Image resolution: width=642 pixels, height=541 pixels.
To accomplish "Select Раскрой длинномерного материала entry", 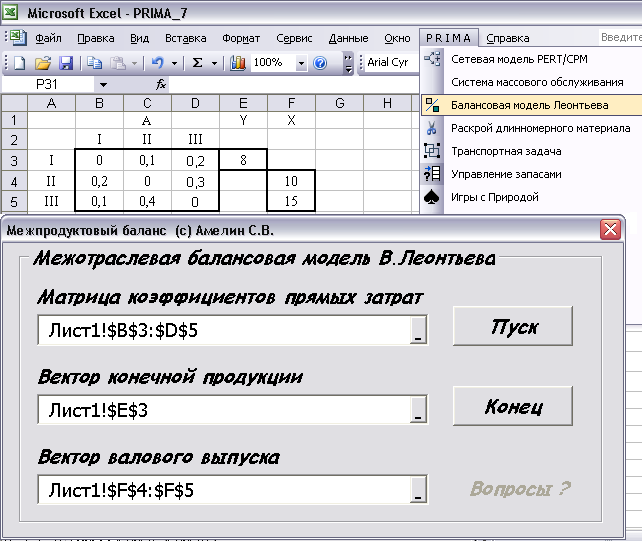I will tap(540, 128).
